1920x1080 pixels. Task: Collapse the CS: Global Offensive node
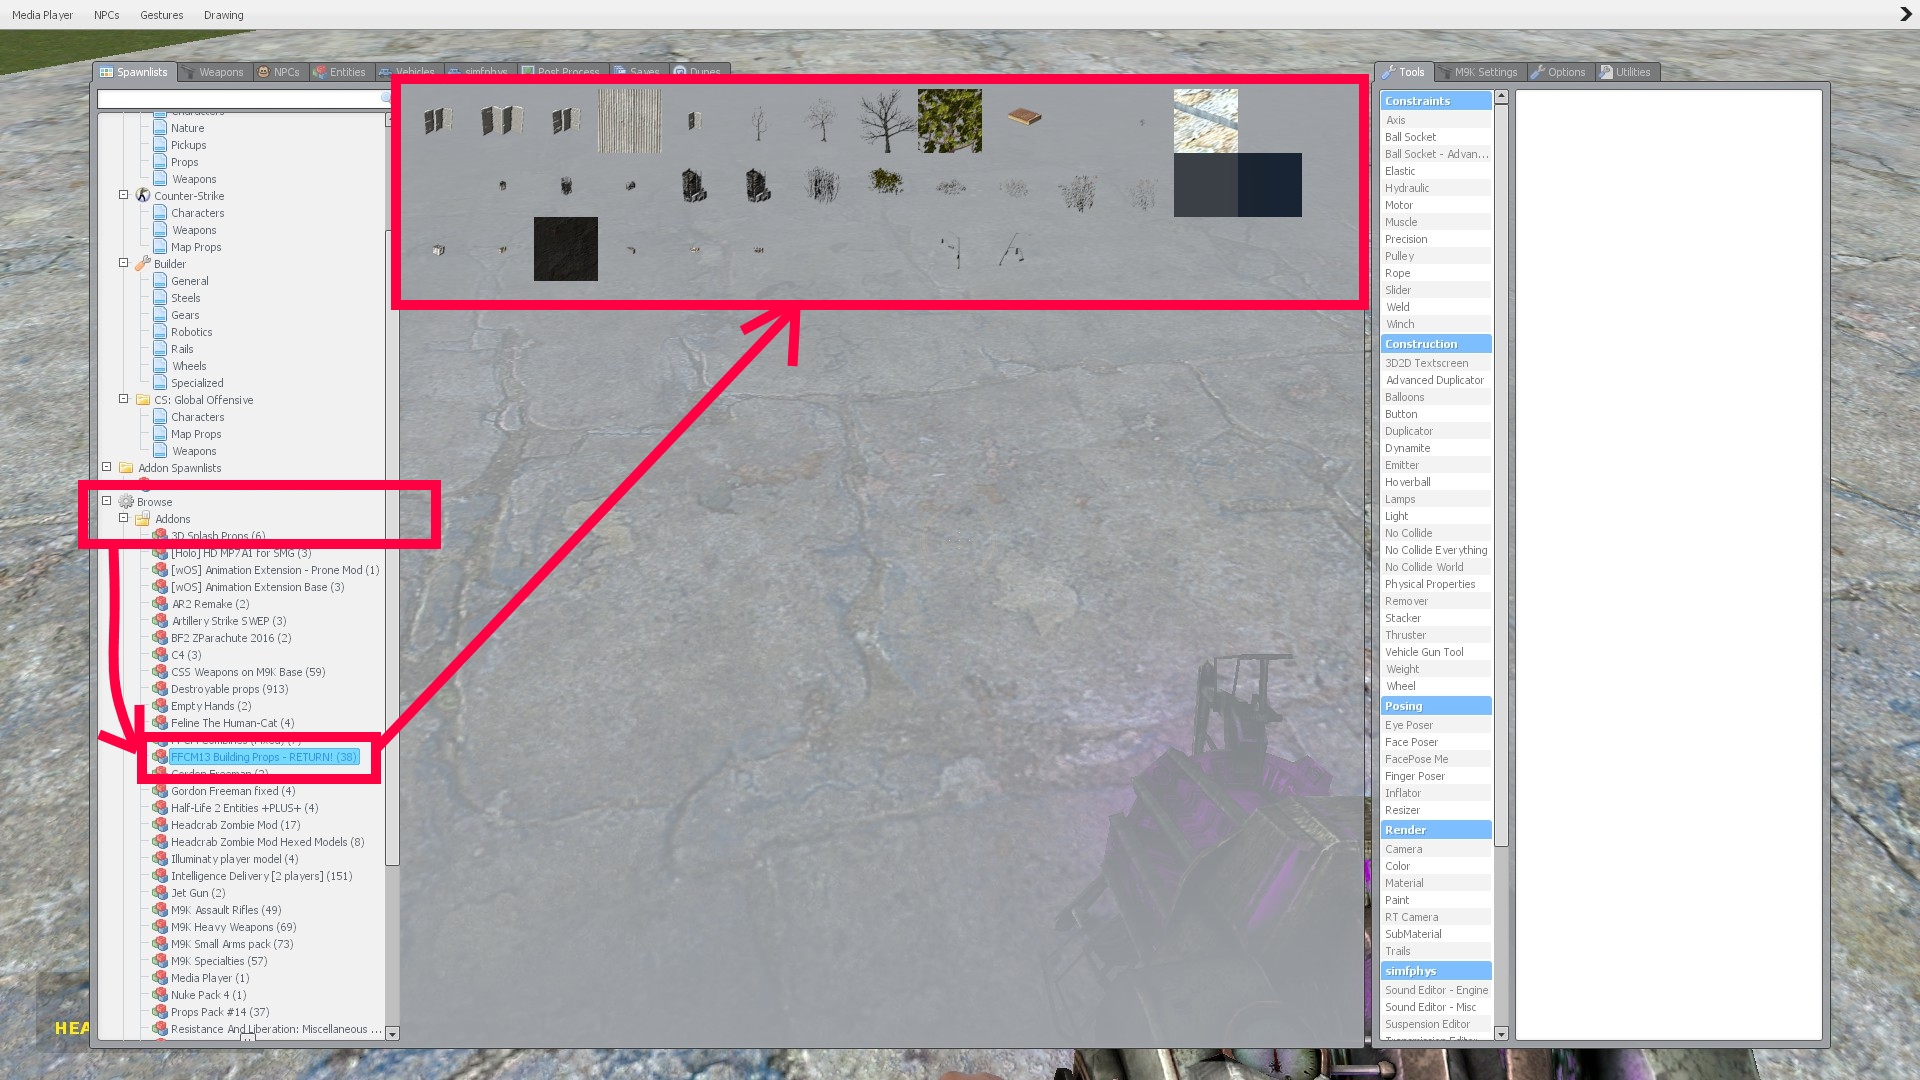pos(124,399)
